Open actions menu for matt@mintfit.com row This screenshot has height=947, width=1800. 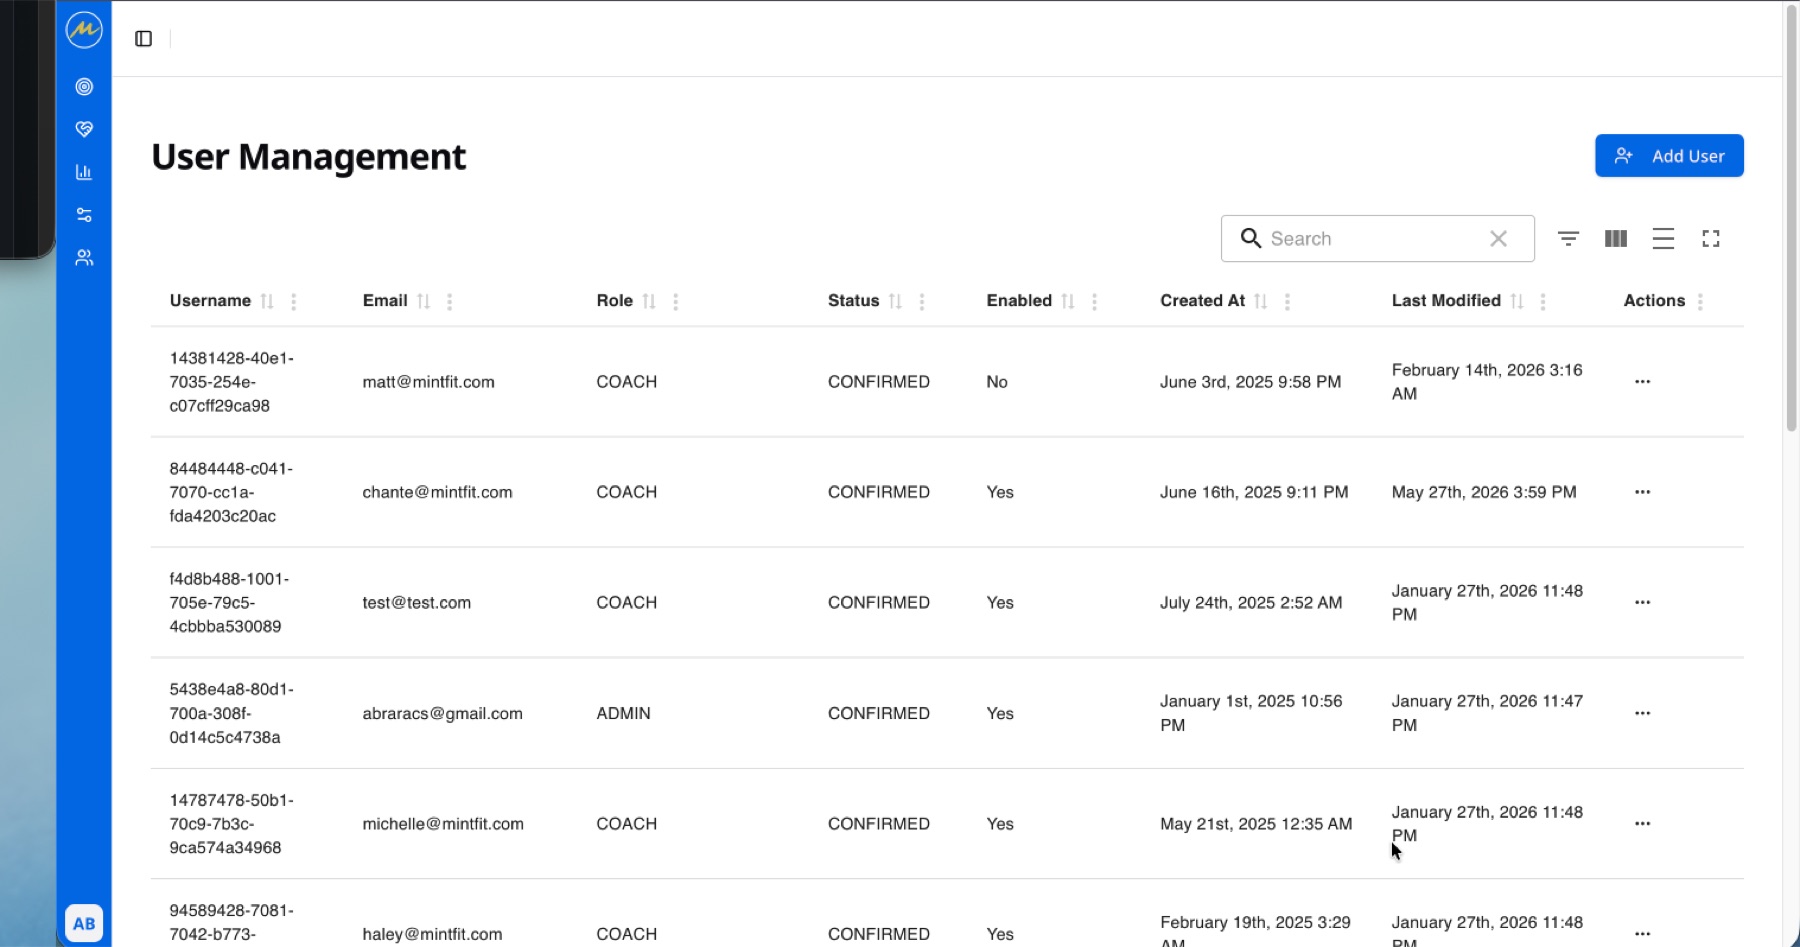click(1642, 382)
